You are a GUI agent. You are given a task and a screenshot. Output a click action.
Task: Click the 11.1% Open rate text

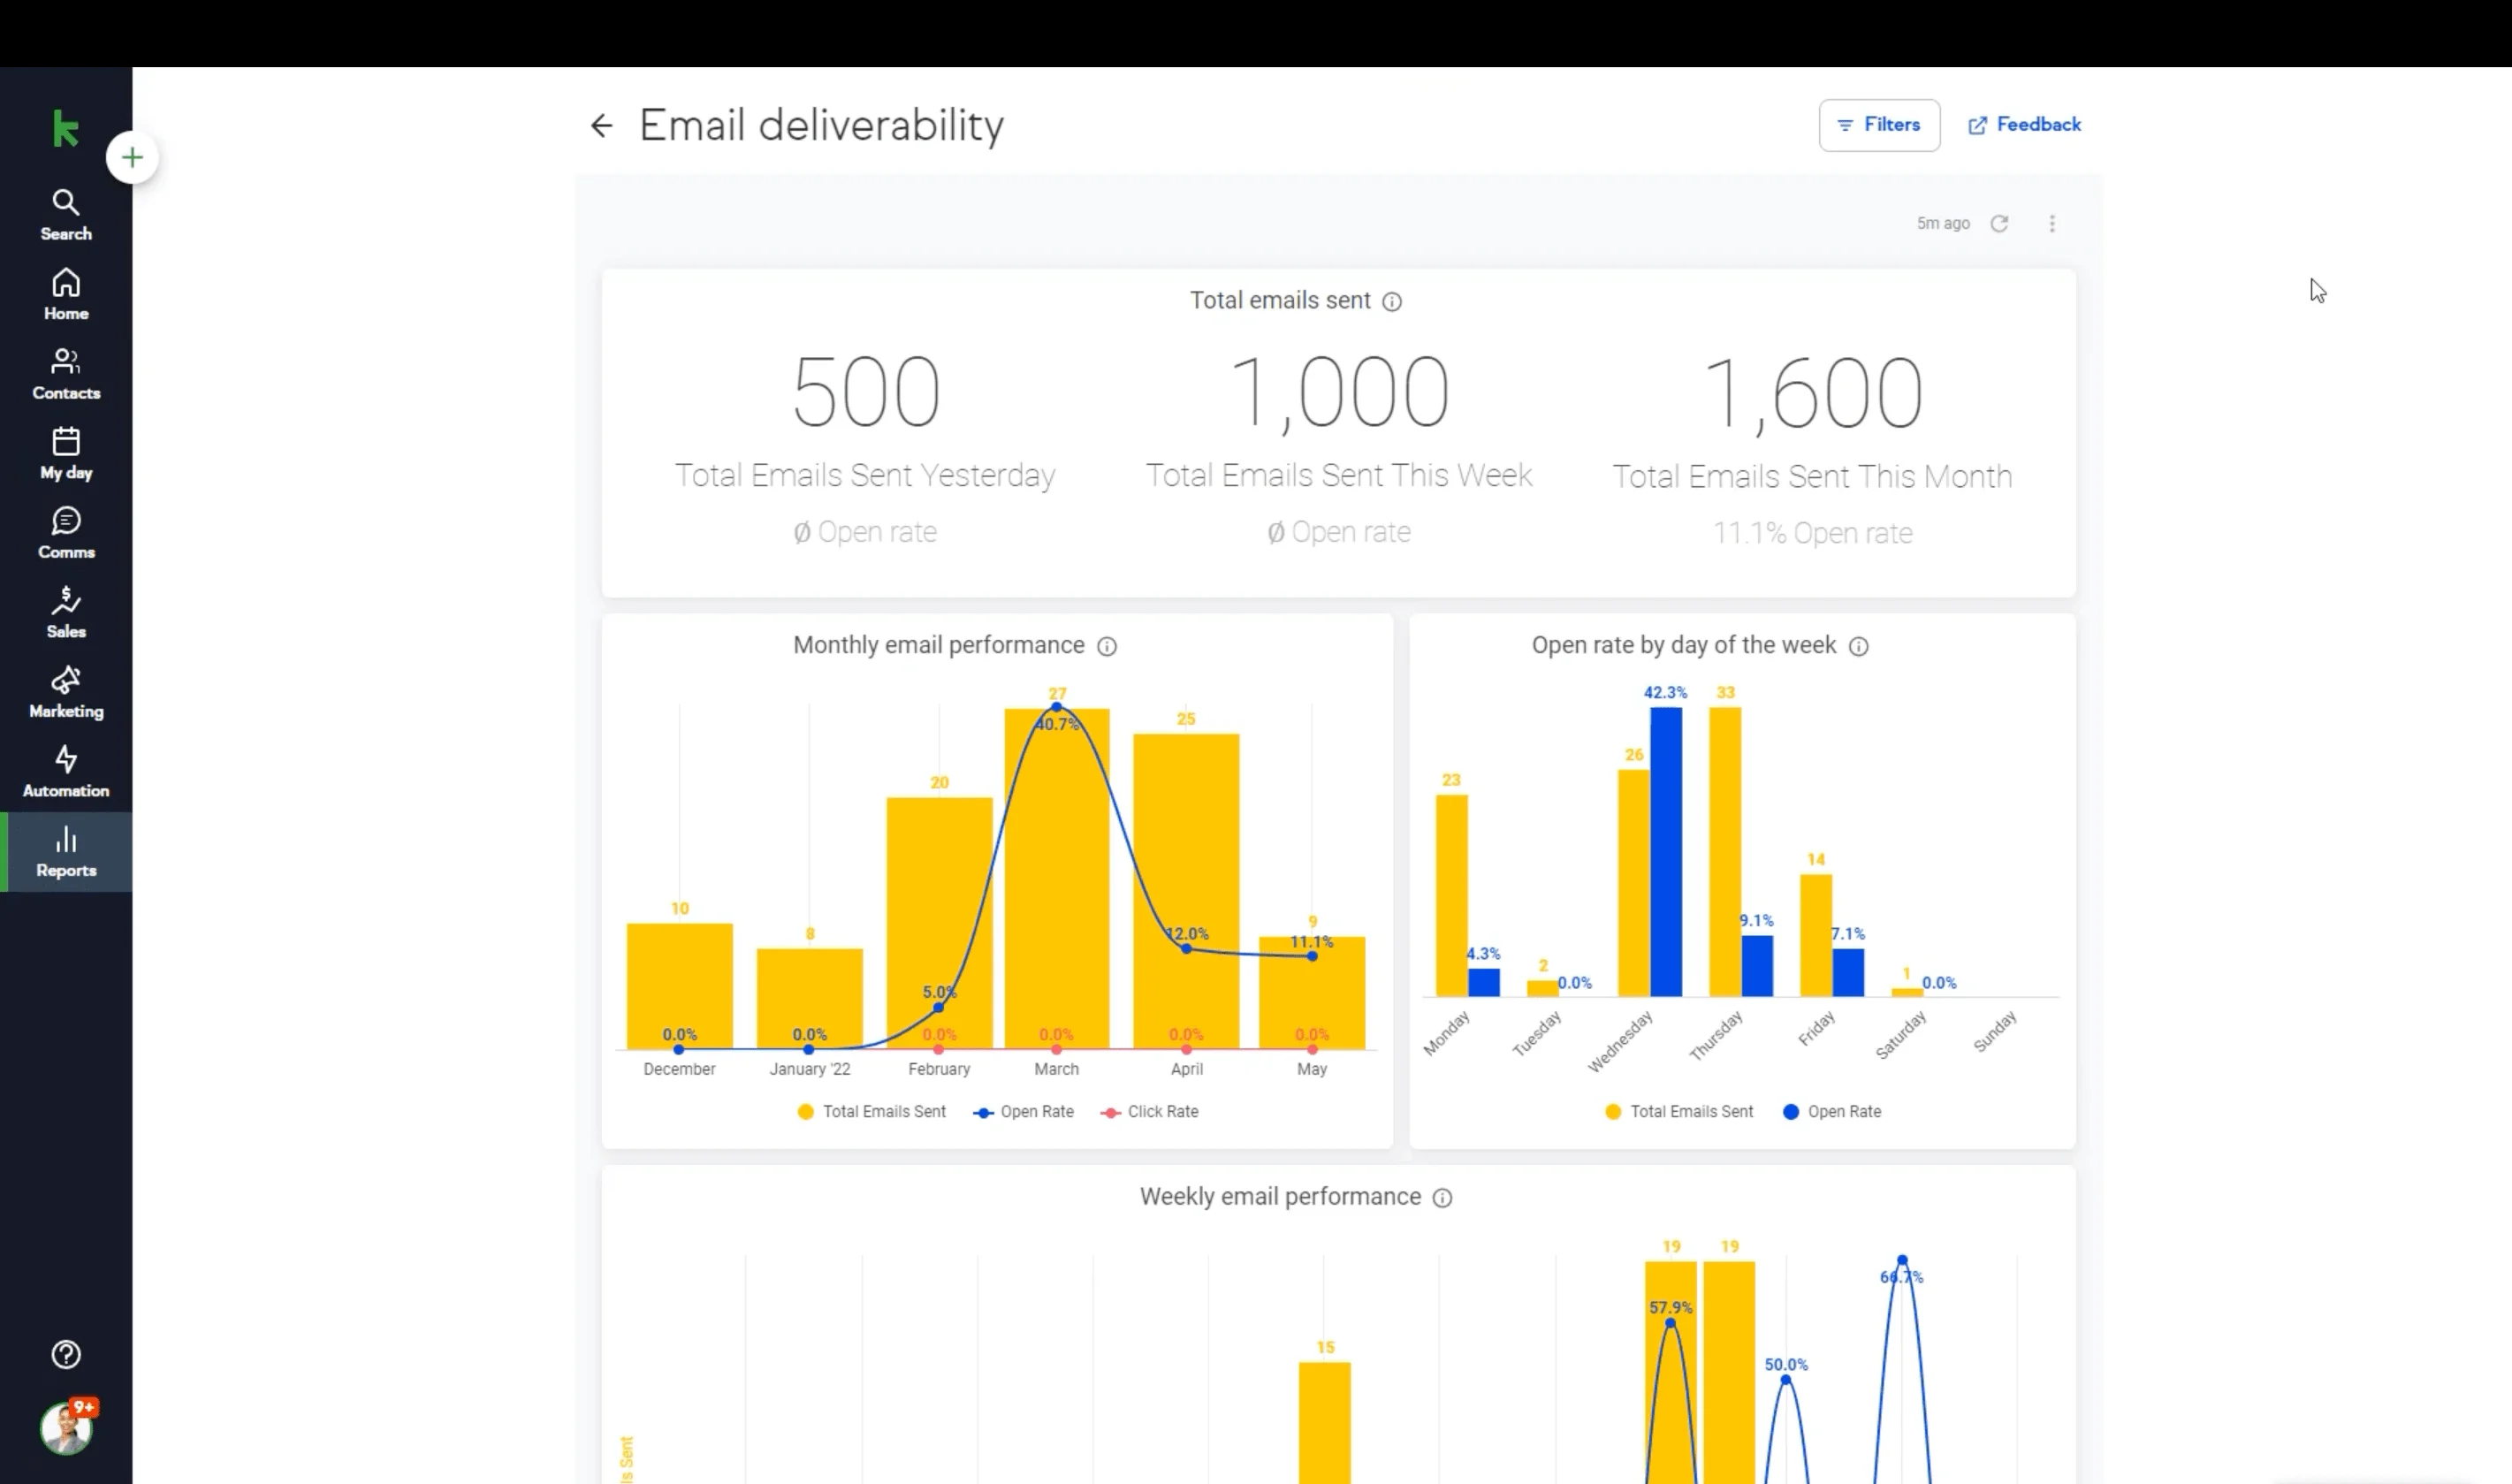[1812, 533]
